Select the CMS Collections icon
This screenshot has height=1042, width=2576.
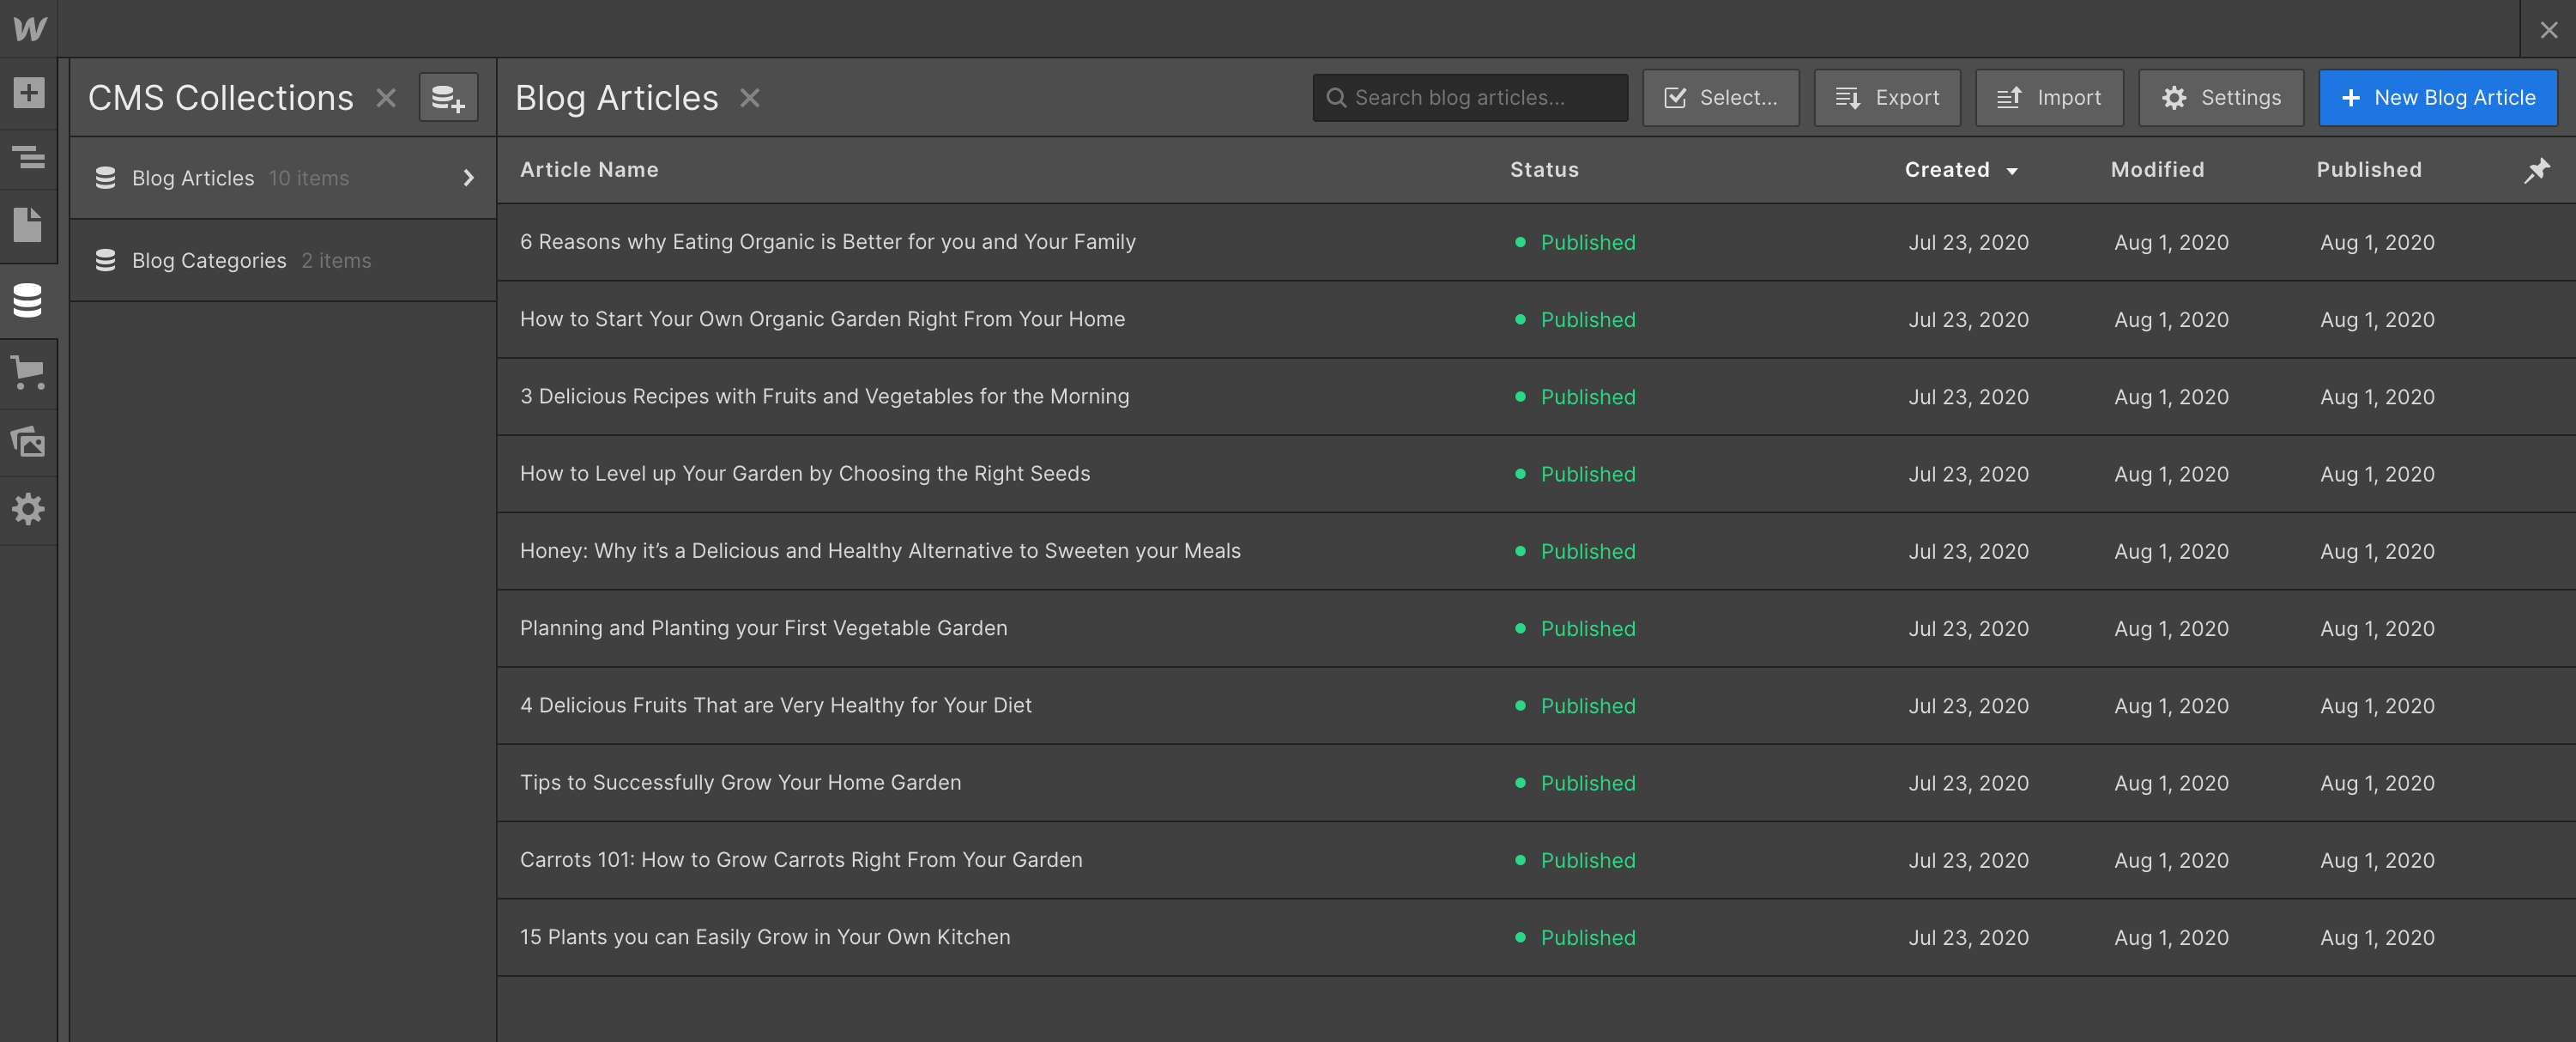(28, 300)
